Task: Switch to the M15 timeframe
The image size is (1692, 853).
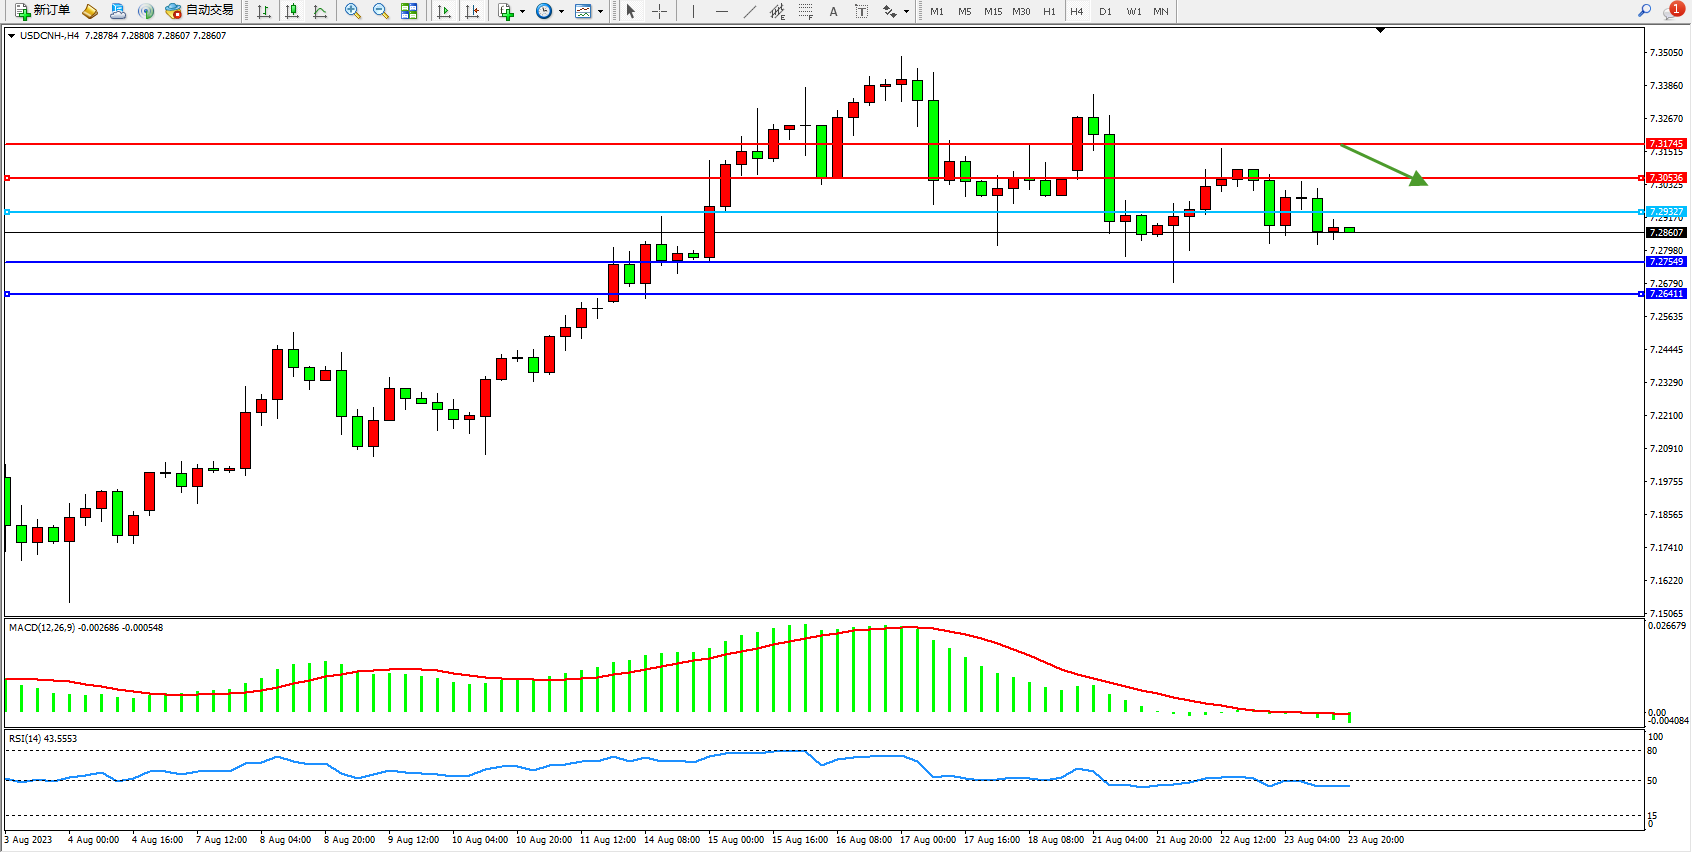Action: pos(992,11)
